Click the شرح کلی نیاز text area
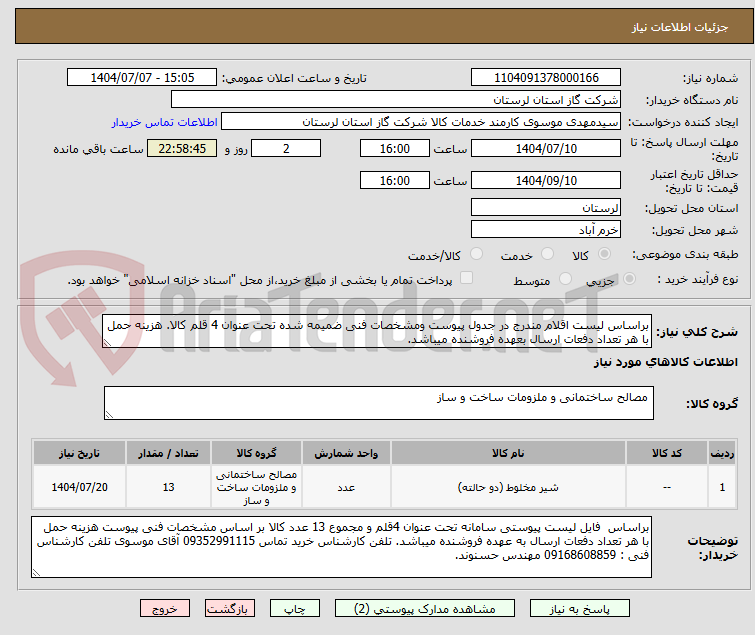The width and height of the screenshot is (755, 635). pyautogui.click(x=377, y=332)
